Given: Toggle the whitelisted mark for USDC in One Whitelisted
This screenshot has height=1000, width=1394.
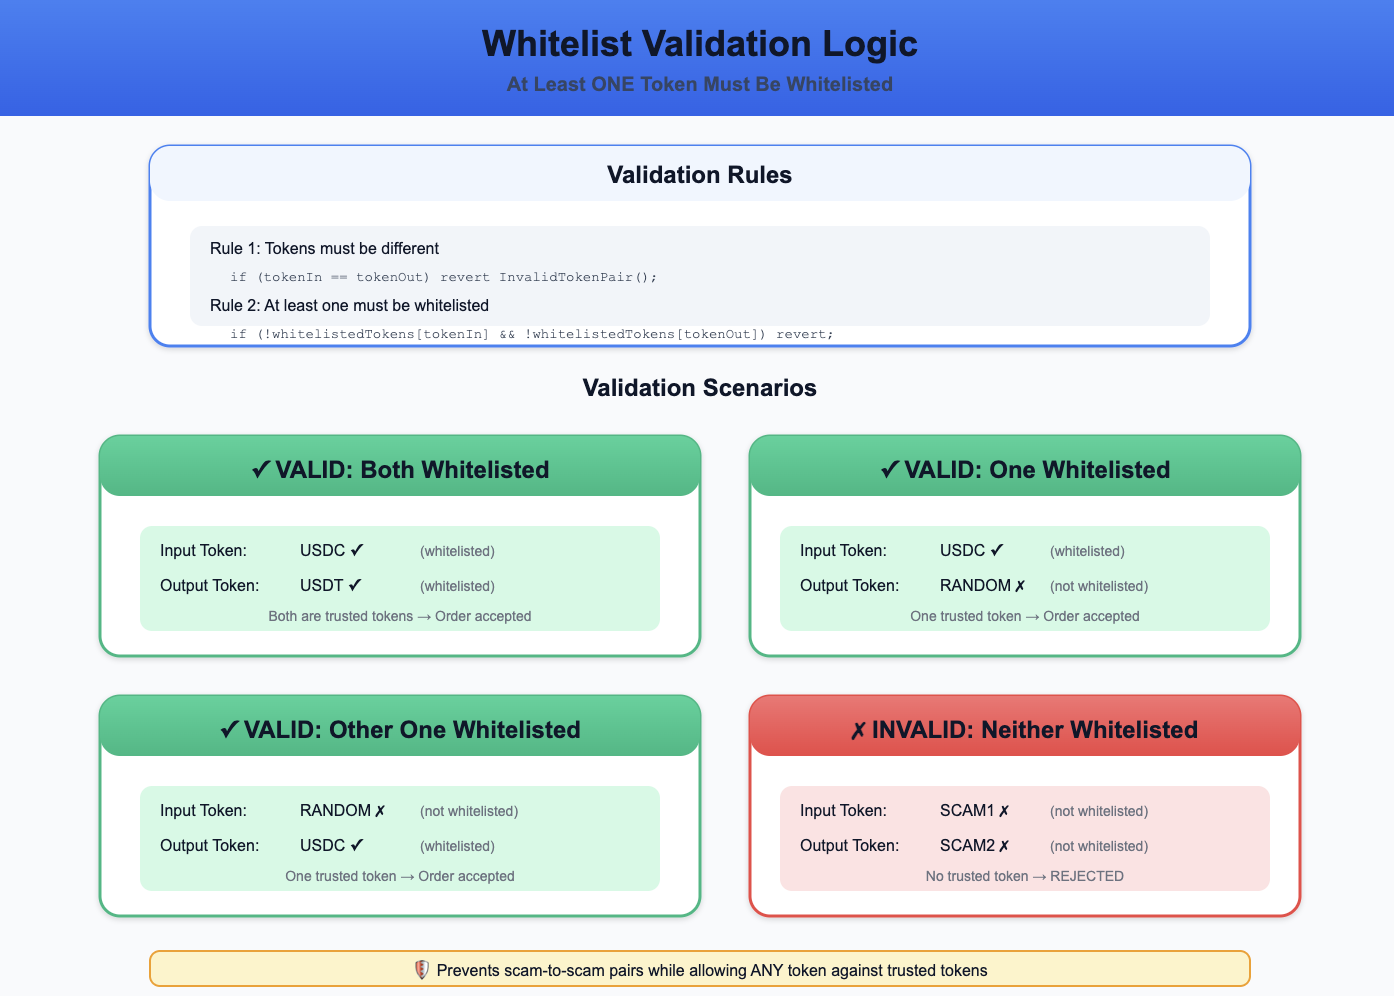Looking at the screenshot, I should [x=996, y=550].
